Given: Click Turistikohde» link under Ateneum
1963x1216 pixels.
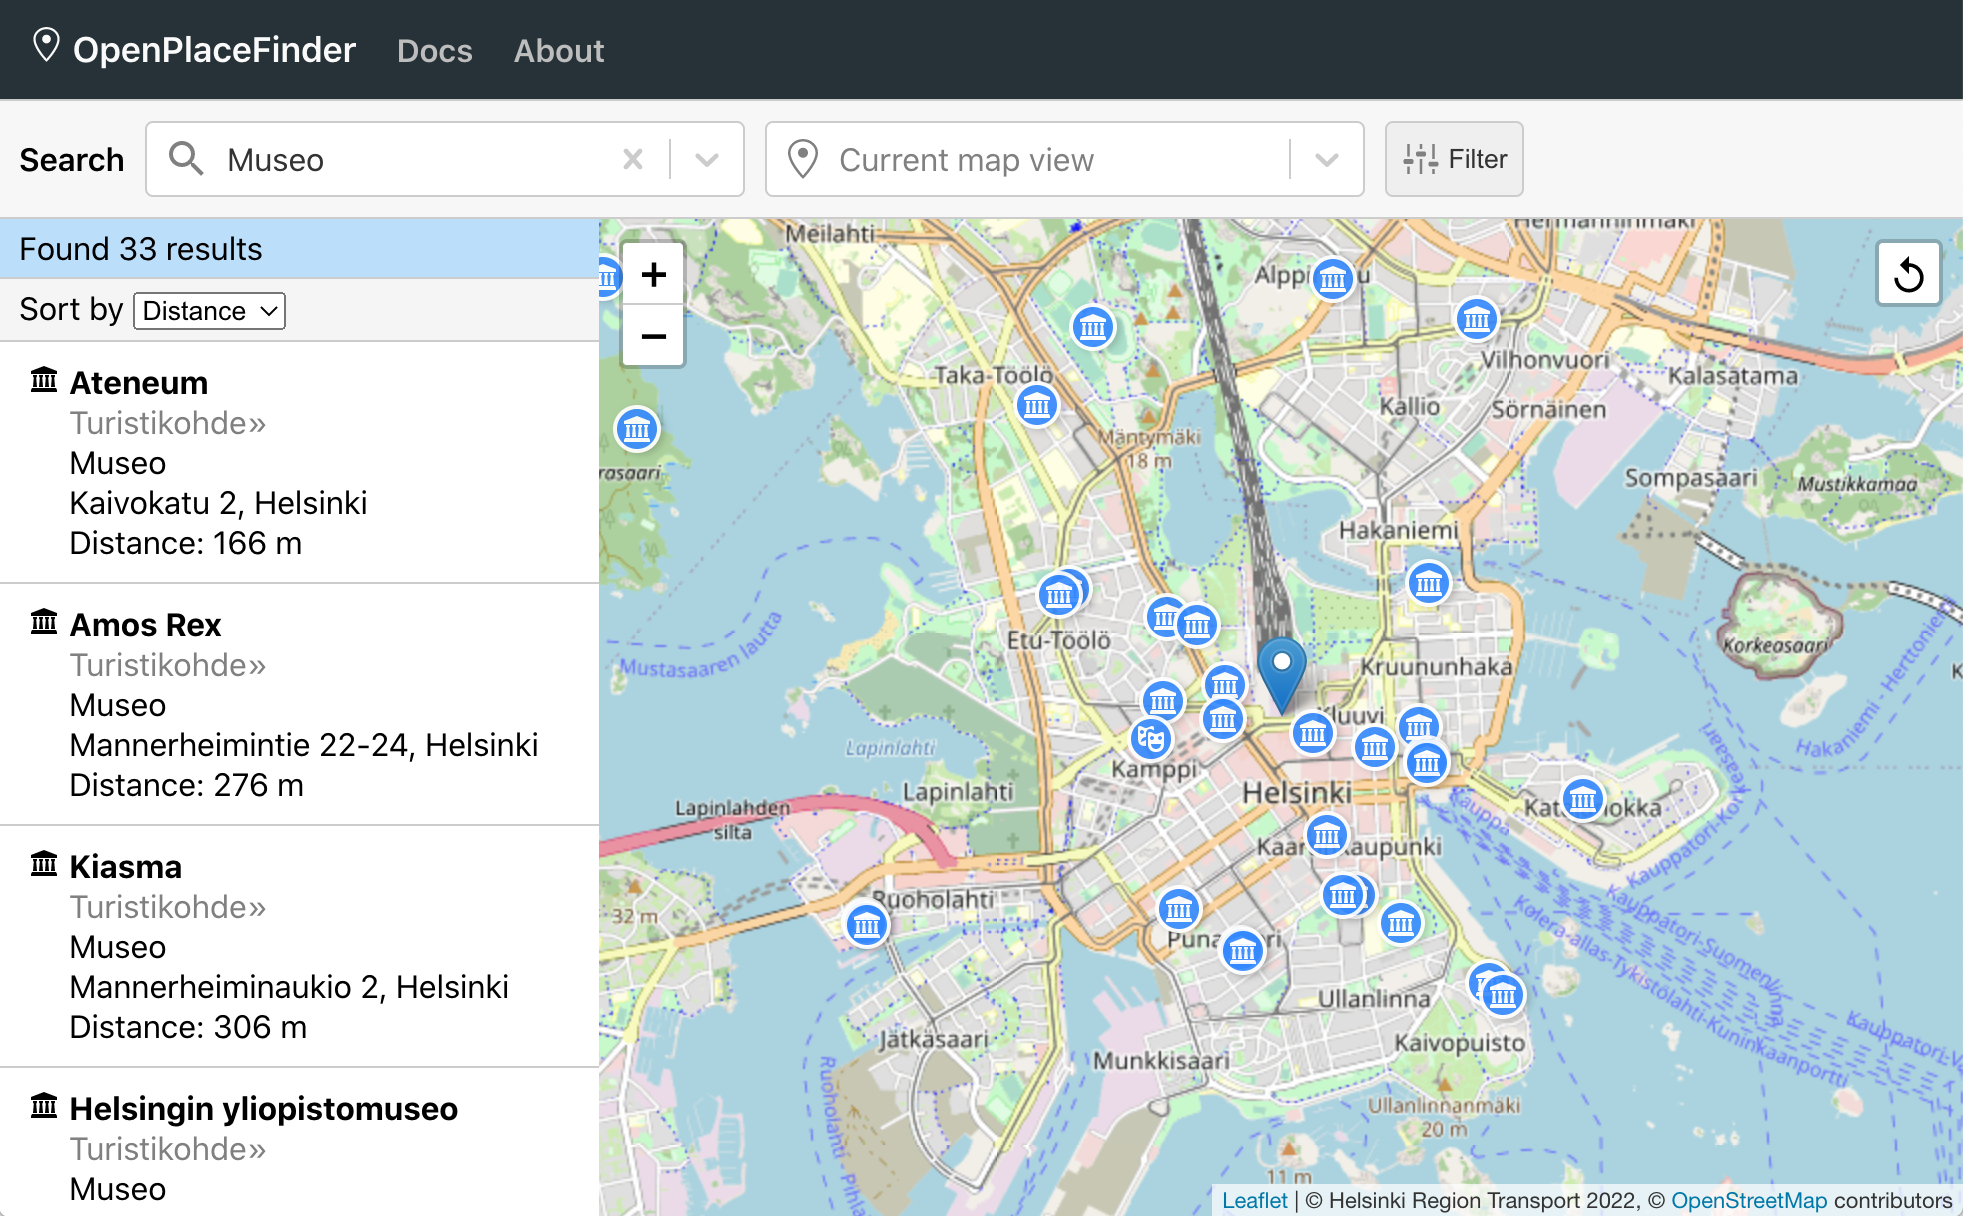Looking at the screenshot, I should click(168, 423).
